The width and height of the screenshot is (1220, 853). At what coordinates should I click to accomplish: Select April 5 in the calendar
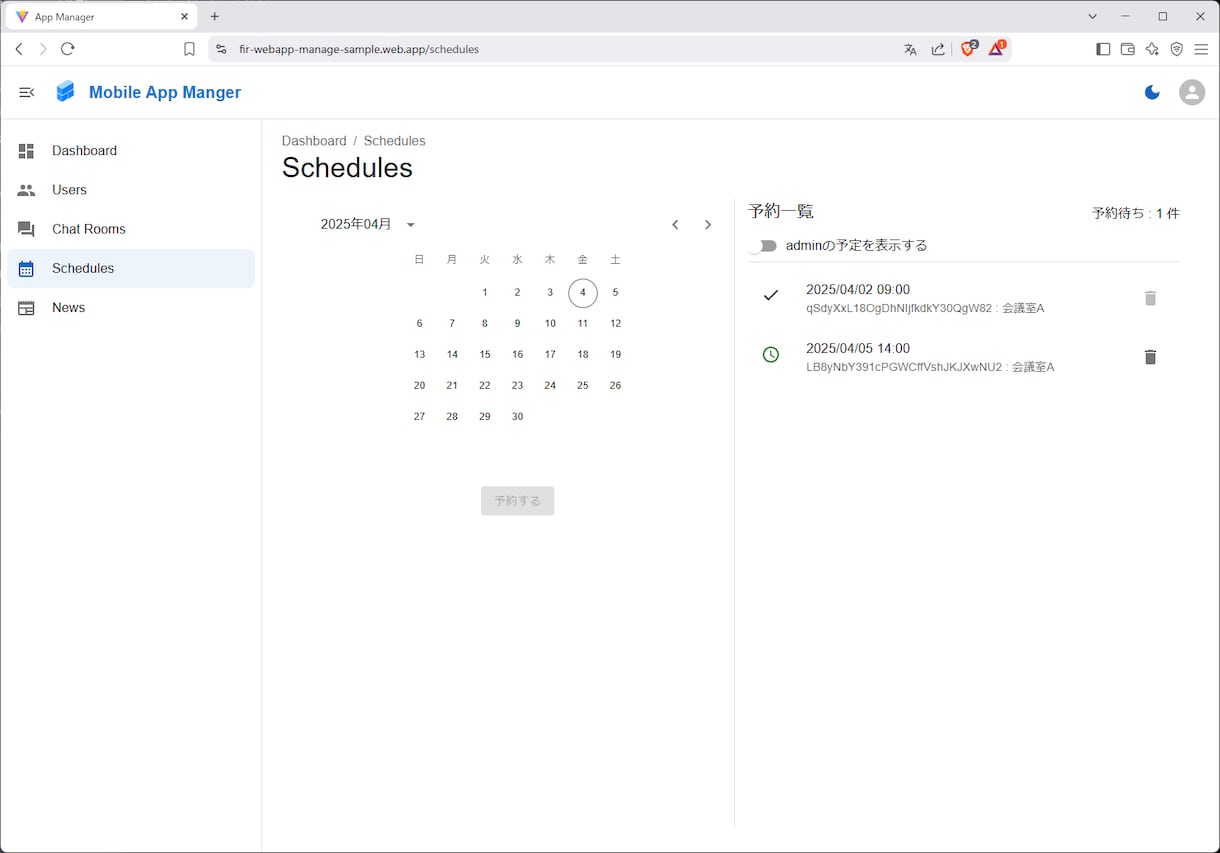tap(615, 293)
